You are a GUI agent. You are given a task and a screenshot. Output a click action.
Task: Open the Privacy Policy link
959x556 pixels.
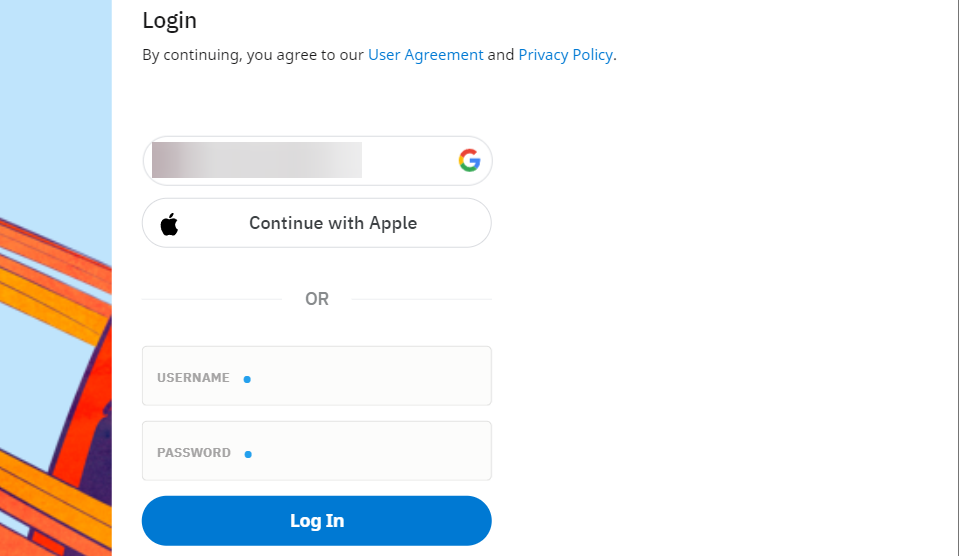pos(565,55)
